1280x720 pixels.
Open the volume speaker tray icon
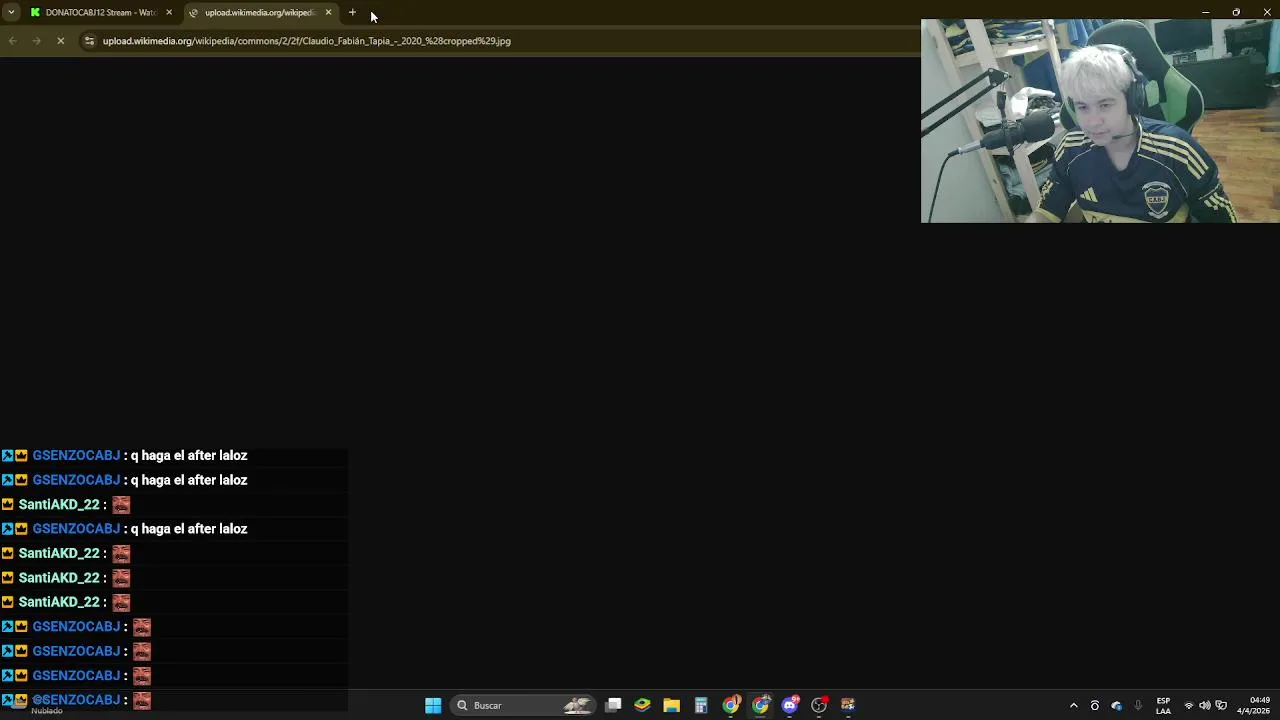[1205, 705]
